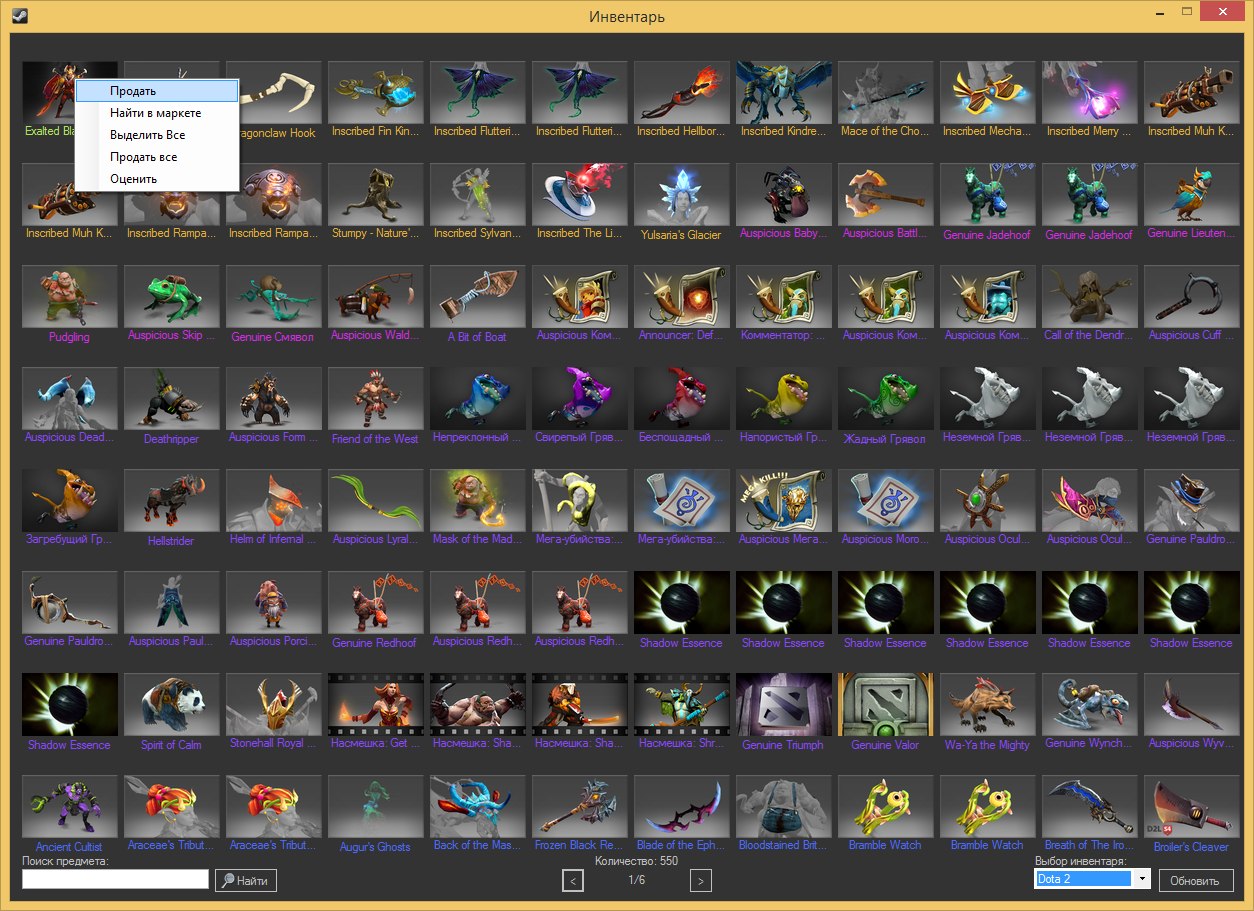This screenshot has height=911, width=1254.
Task: Select the Announcer: Defense Grid item
Action: 682,297
